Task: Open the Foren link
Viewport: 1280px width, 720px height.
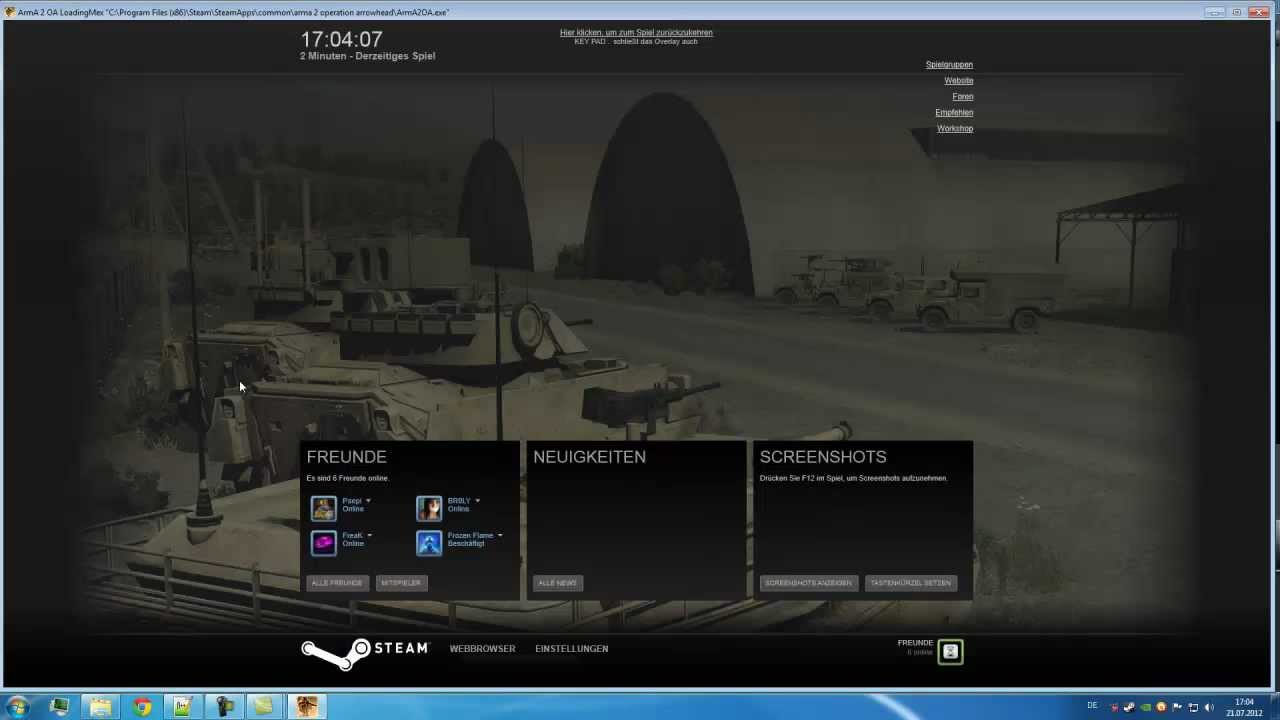Action: [x=963, y=96]
